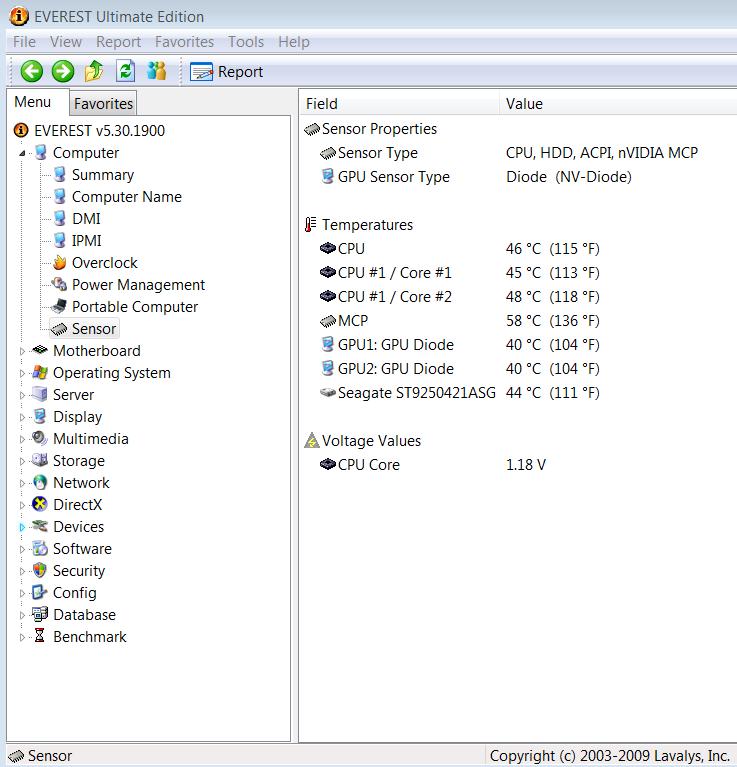Select the Sensor Type row

(517, 153)
